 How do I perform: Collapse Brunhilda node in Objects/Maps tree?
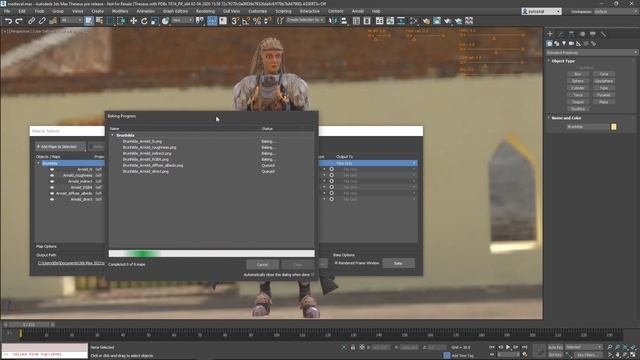(39, 163)
